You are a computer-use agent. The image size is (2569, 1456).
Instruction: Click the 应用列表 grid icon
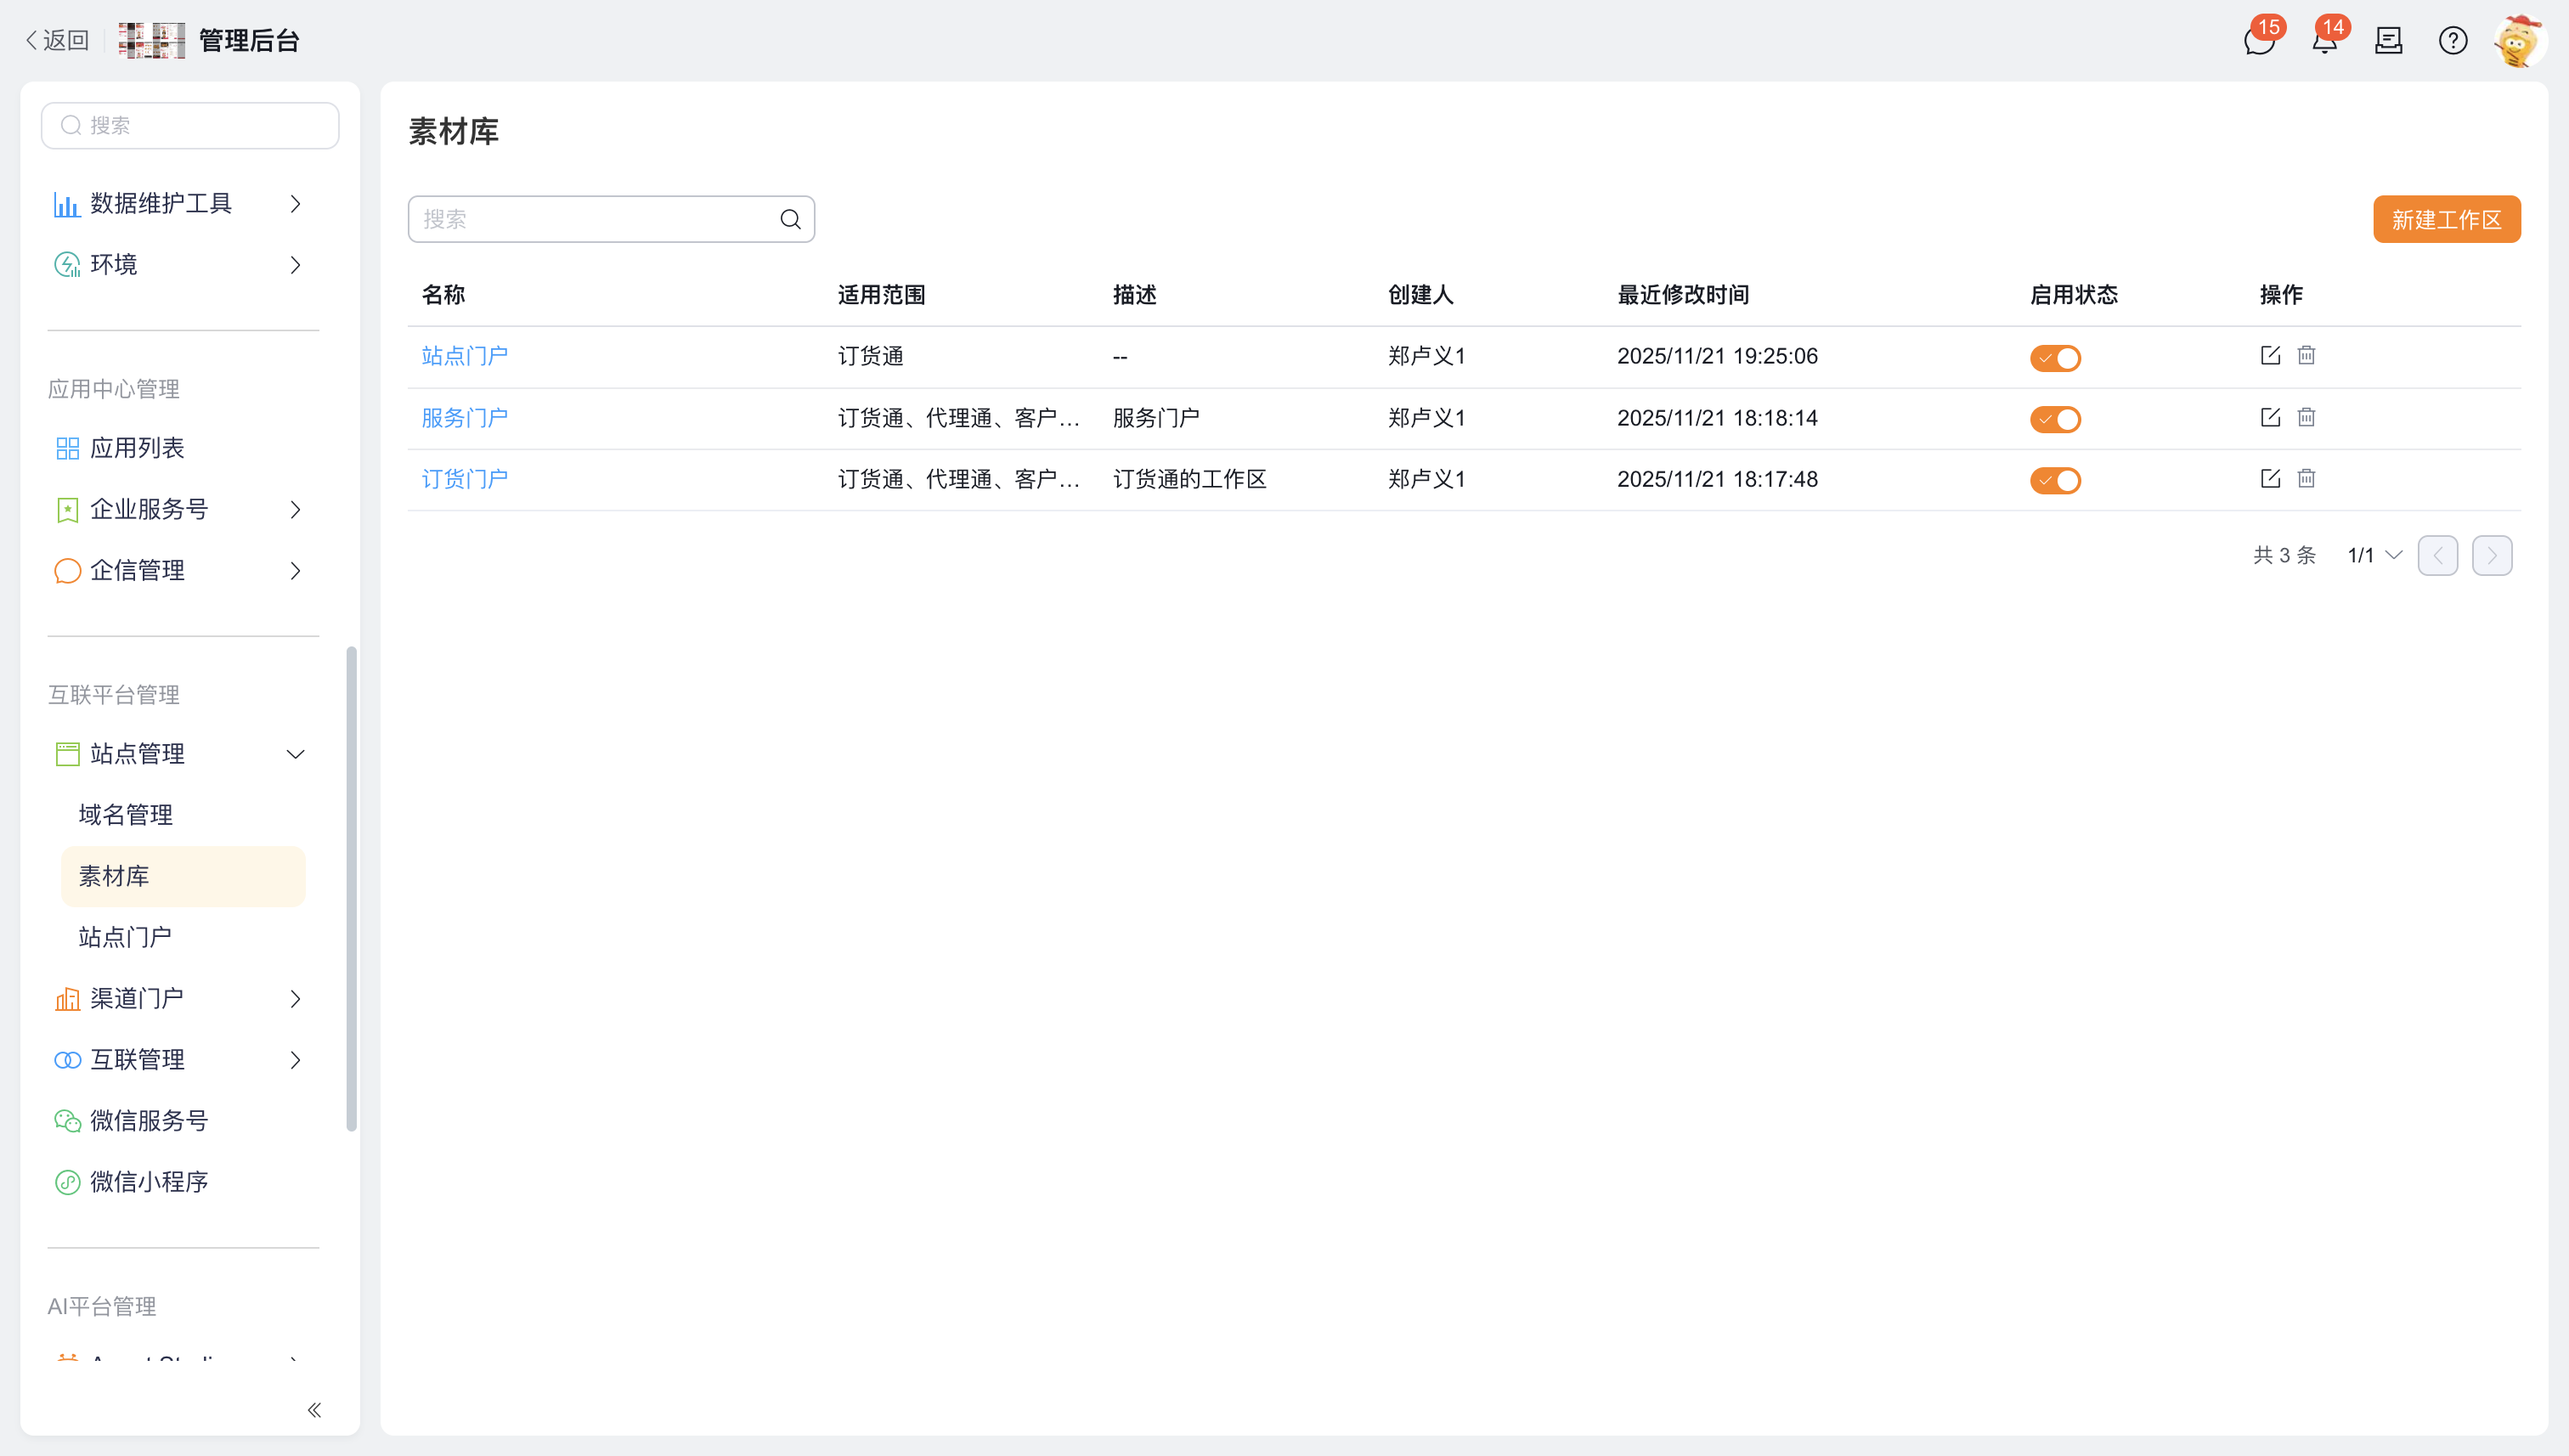pos(67,448)
